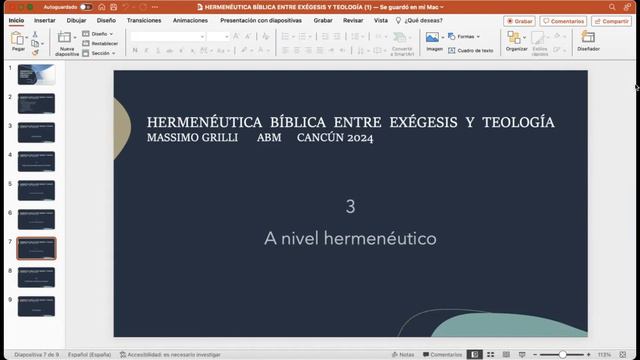This screenshot has width=640, height=360.
Task: Open the font name combo box
Action: tap(167, 37)
